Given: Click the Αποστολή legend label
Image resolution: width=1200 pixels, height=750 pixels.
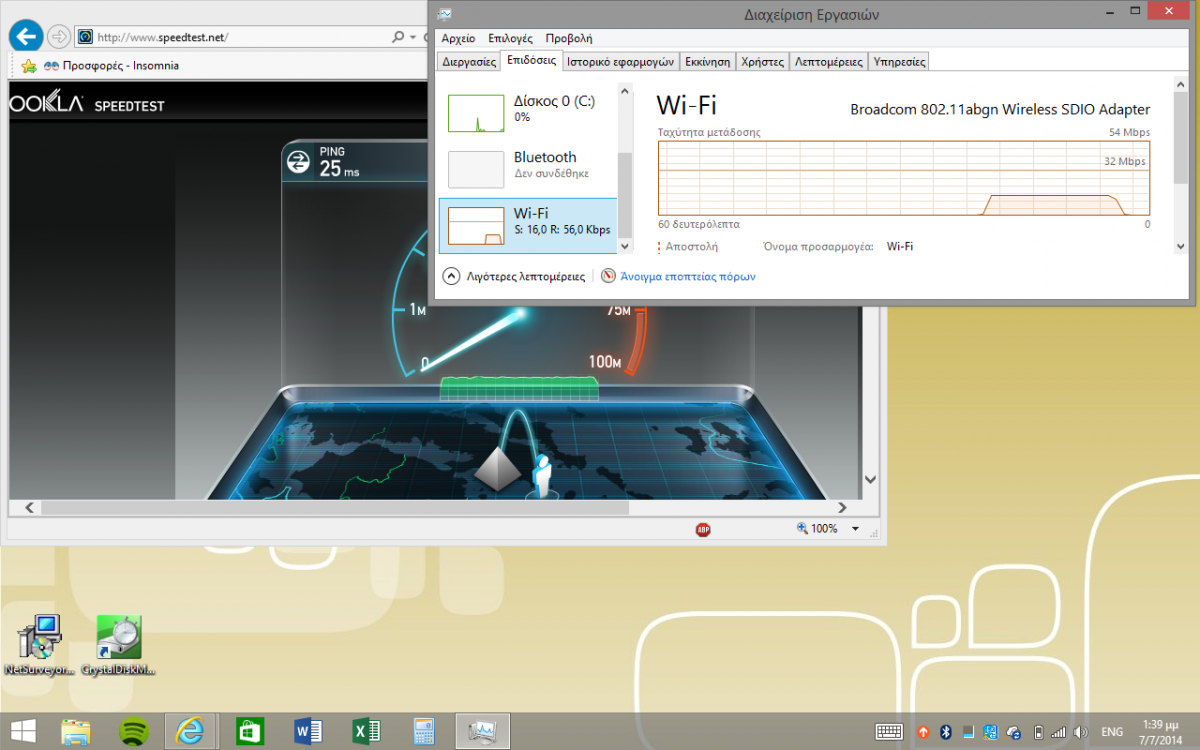Looking at the screenshot, I should click(x=691, y=246).
